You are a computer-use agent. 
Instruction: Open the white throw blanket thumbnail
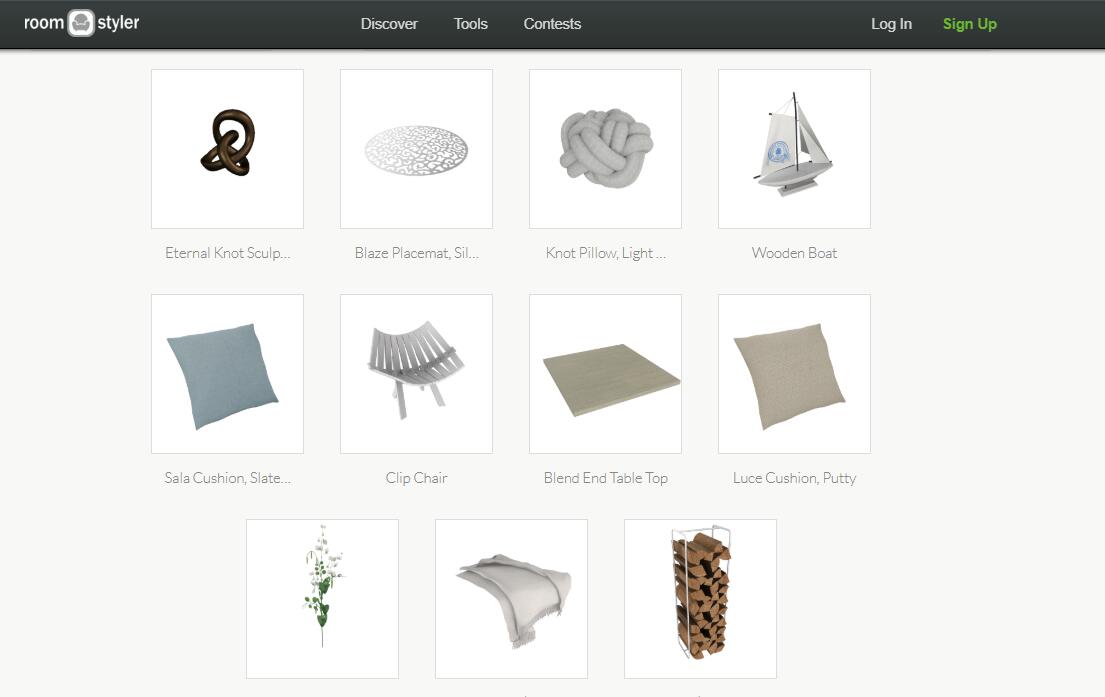pos(512,599)
